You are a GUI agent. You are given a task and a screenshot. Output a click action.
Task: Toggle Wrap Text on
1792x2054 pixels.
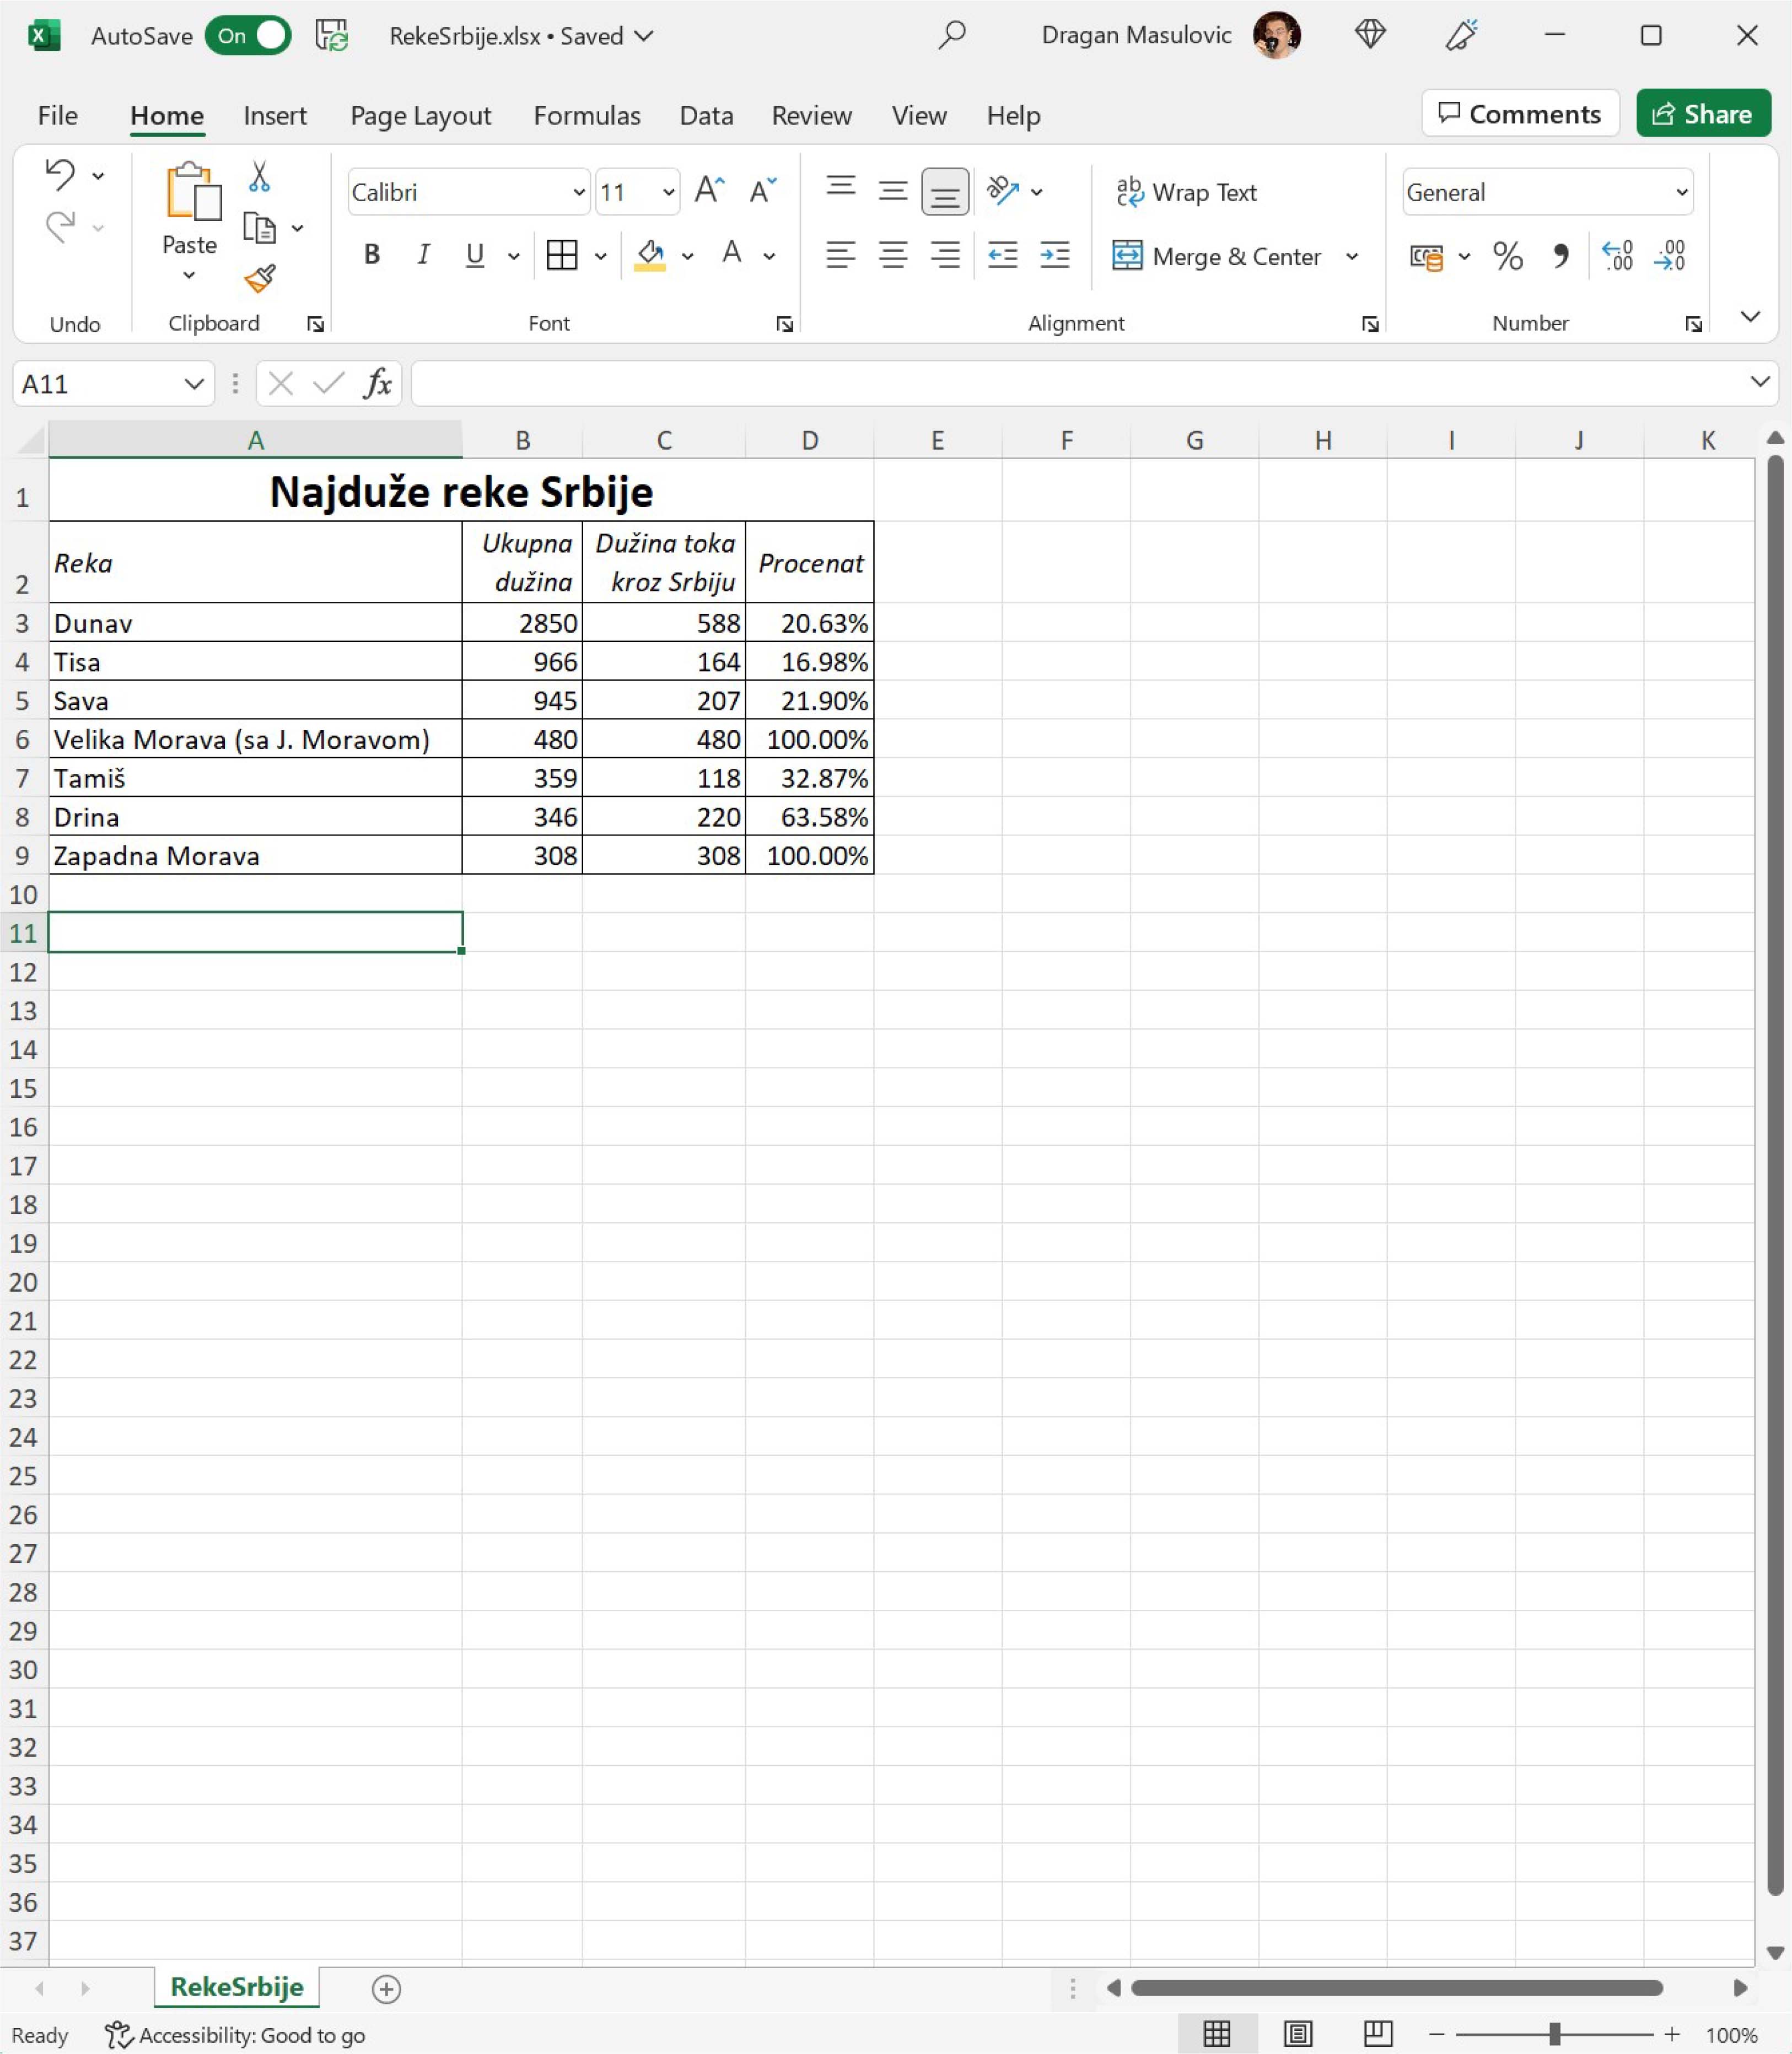pos(1186,192)
